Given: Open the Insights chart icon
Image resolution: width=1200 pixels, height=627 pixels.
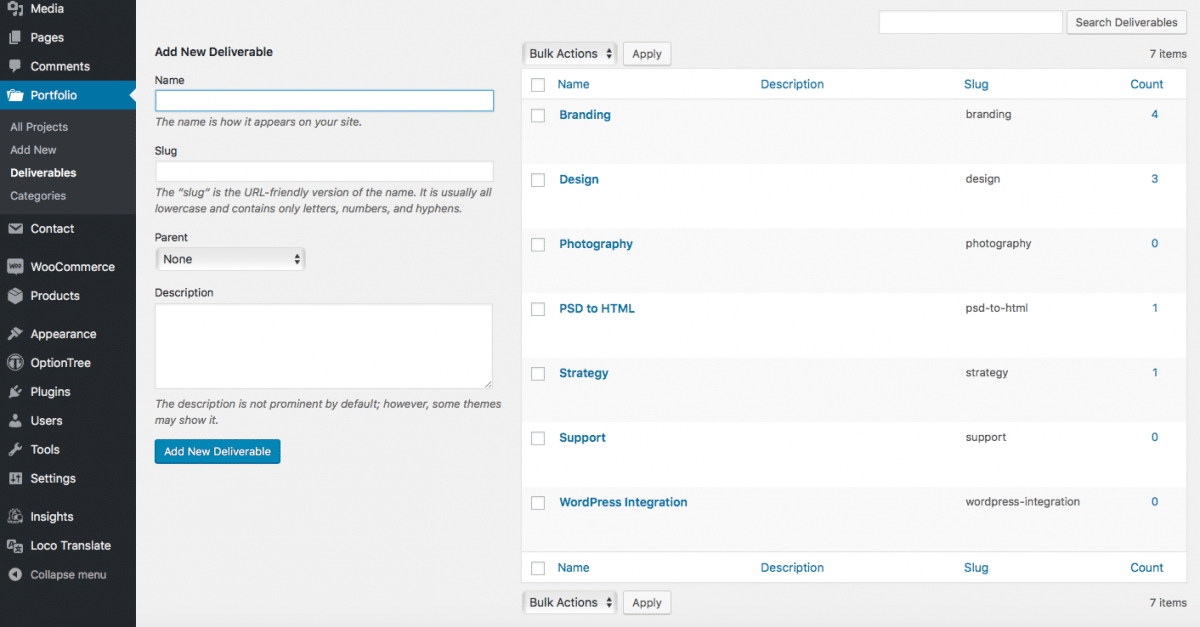Looking at the screenshot, I should (x=17, y=516).
